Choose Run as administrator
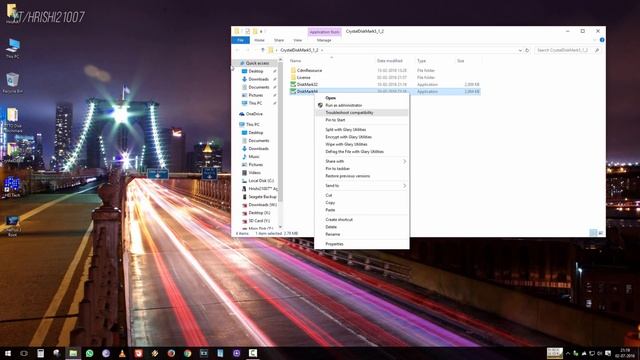This screenshot has height=360, width=640. coord(344,105)
